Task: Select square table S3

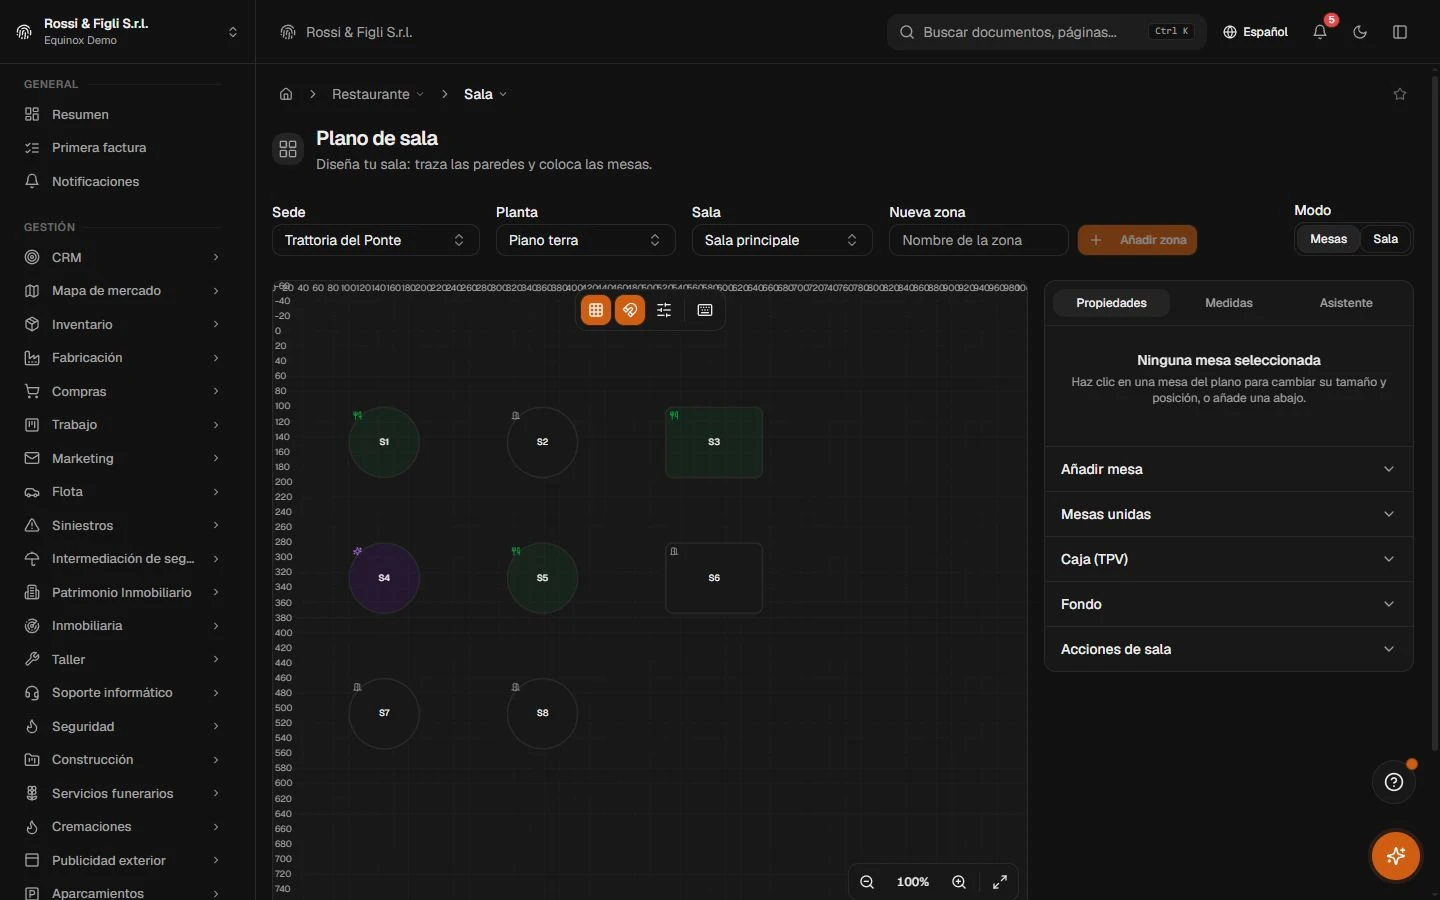Action: click(714, 442)
